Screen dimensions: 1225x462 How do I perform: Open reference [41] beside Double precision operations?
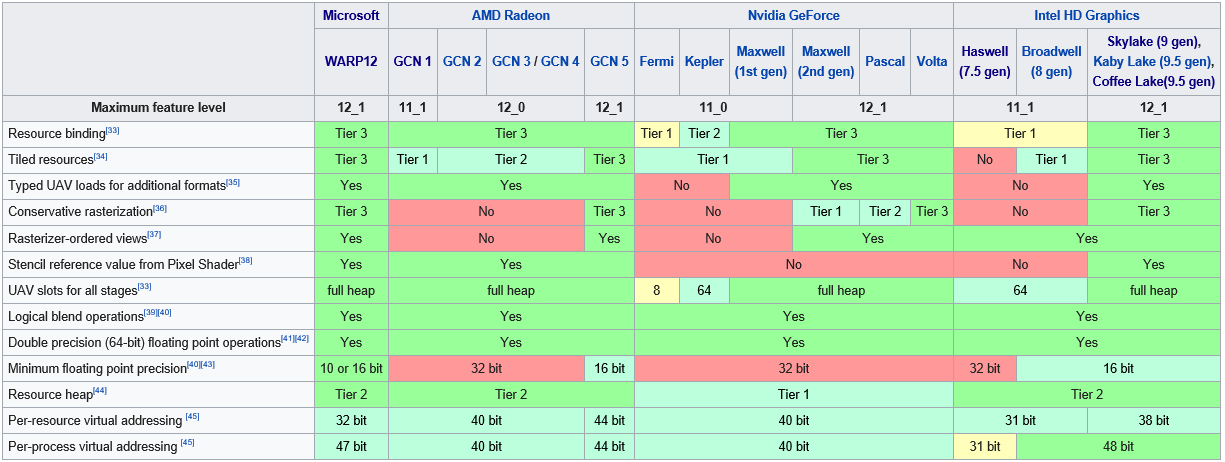click(x=288, y=339)
